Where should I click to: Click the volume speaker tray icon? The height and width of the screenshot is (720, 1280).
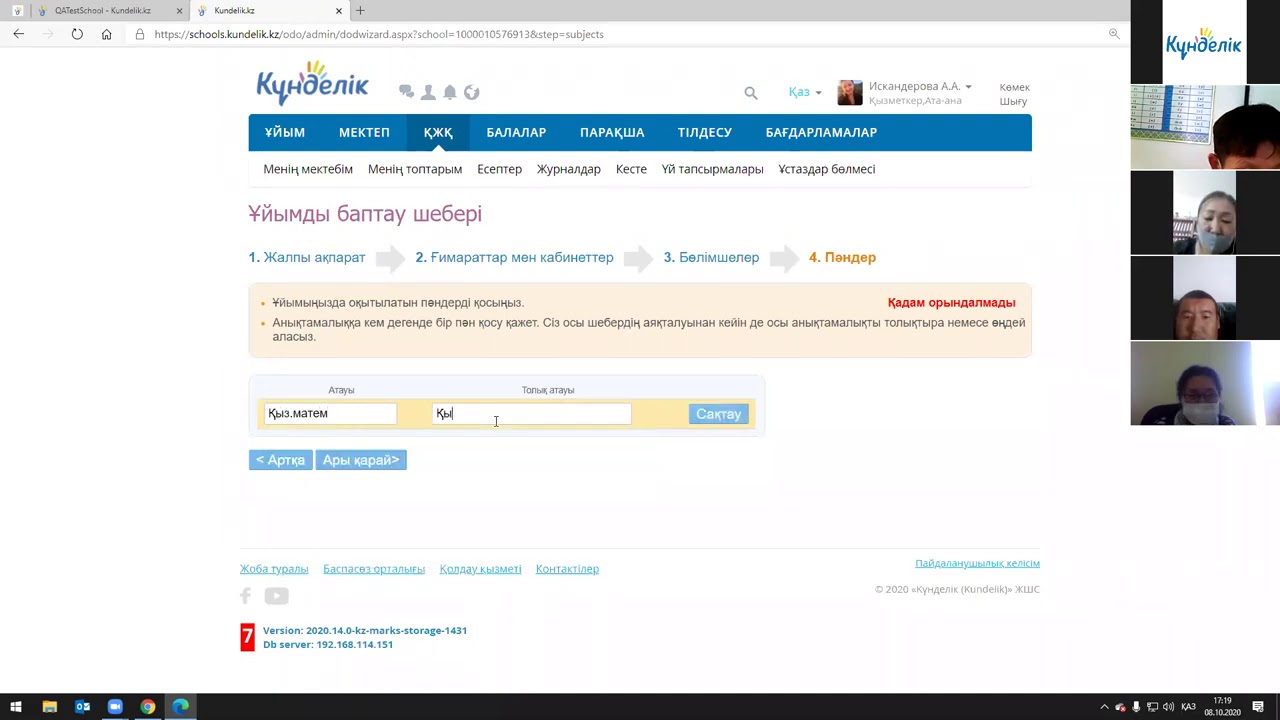point(1168,707)
